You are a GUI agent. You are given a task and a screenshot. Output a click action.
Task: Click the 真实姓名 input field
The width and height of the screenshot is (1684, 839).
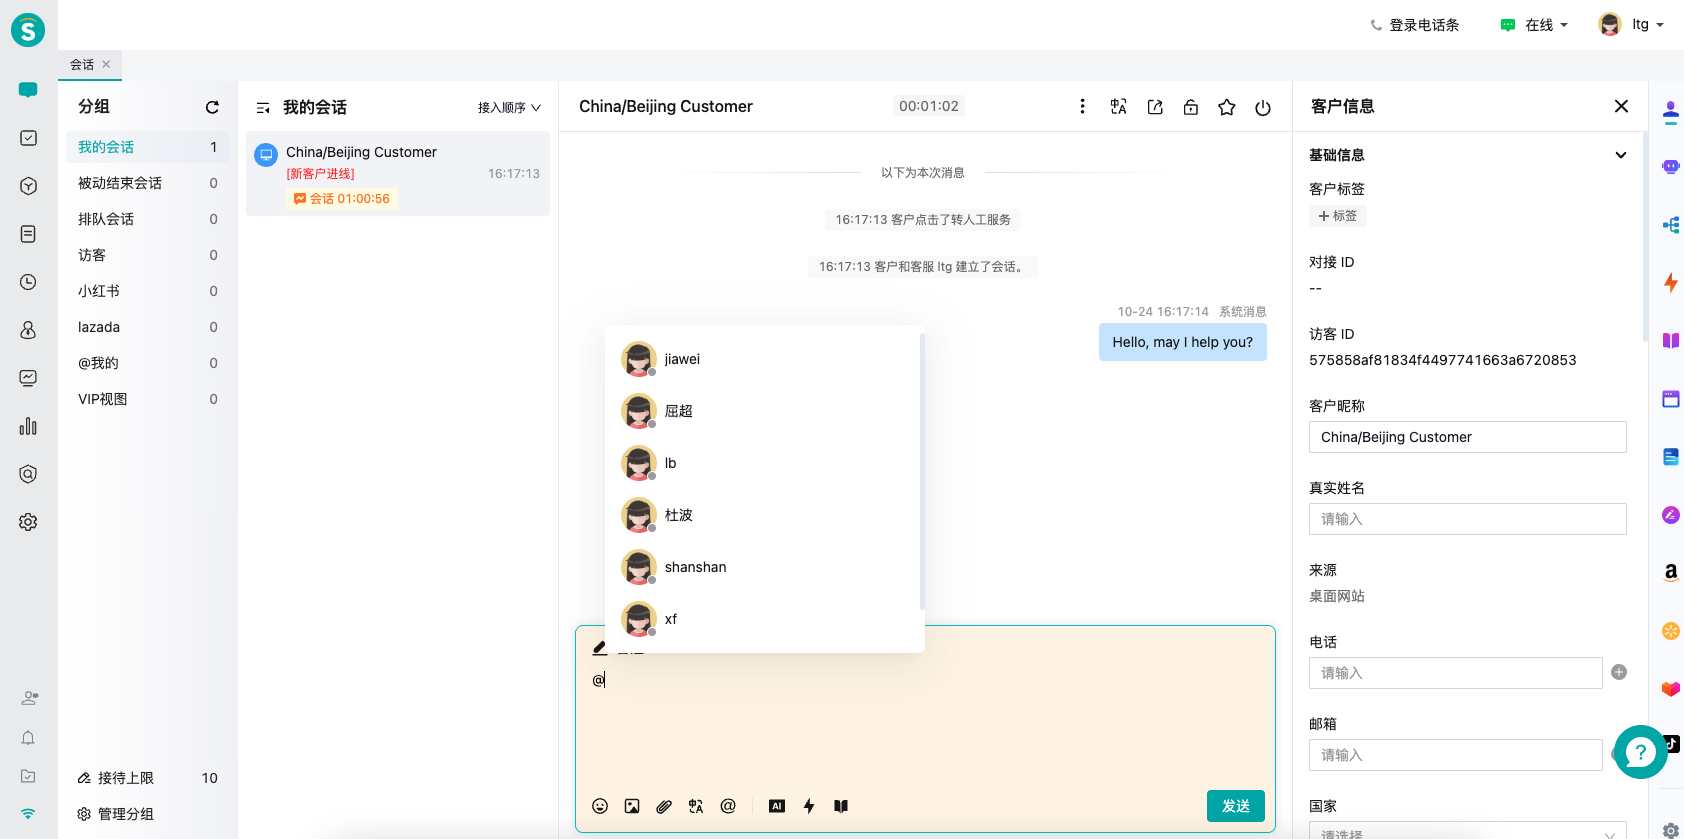click(1467, 519)
